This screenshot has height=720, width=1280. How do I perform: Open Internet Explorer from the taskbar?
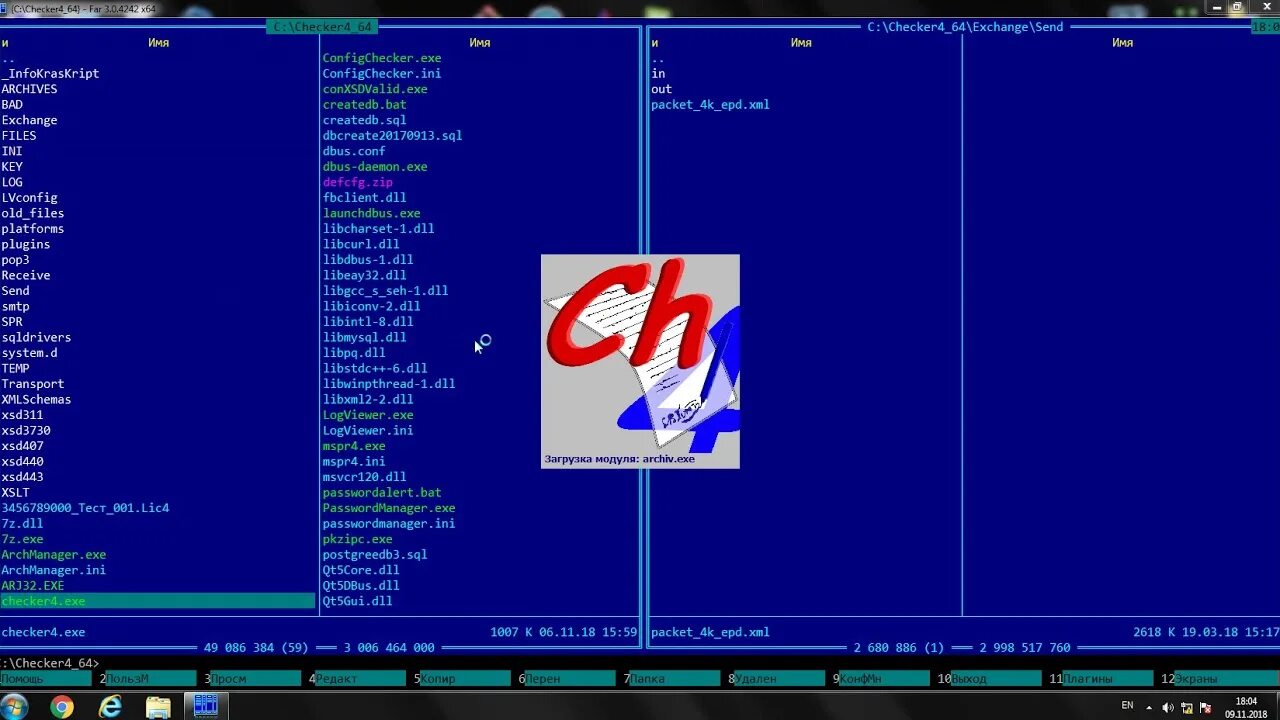click(110, 707)
